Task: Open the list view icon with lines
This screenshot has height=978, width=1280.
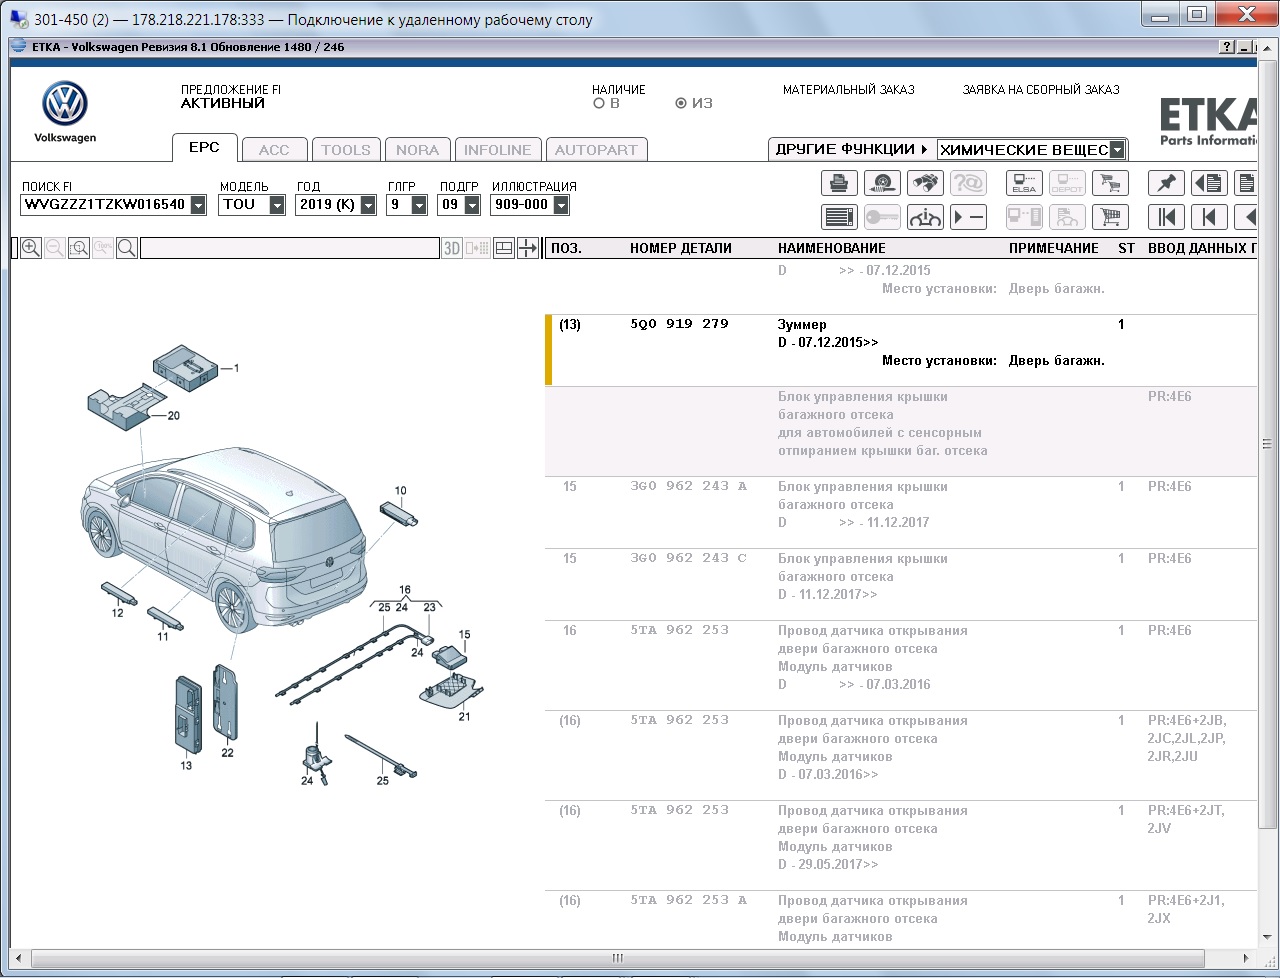Action: [x=840, y=217]
